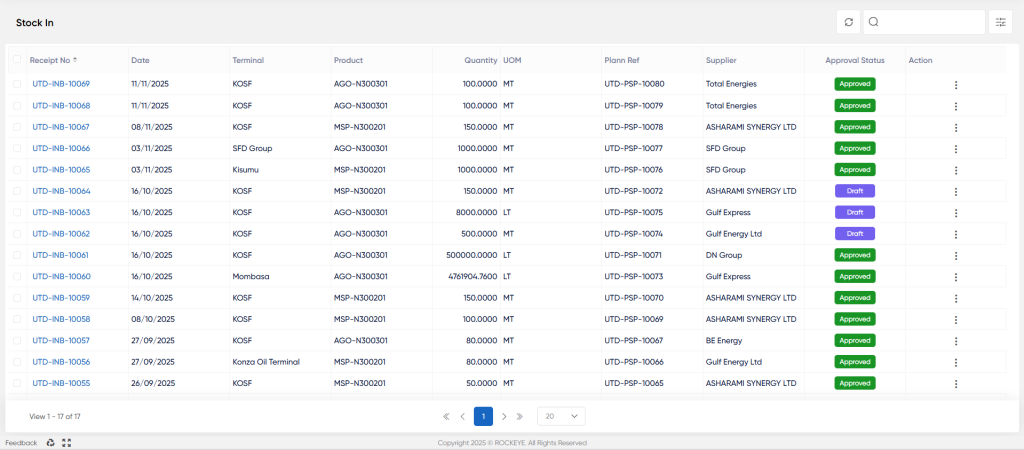Click Draft status badge for UTD-INB-10063

[x=855, y=212]
